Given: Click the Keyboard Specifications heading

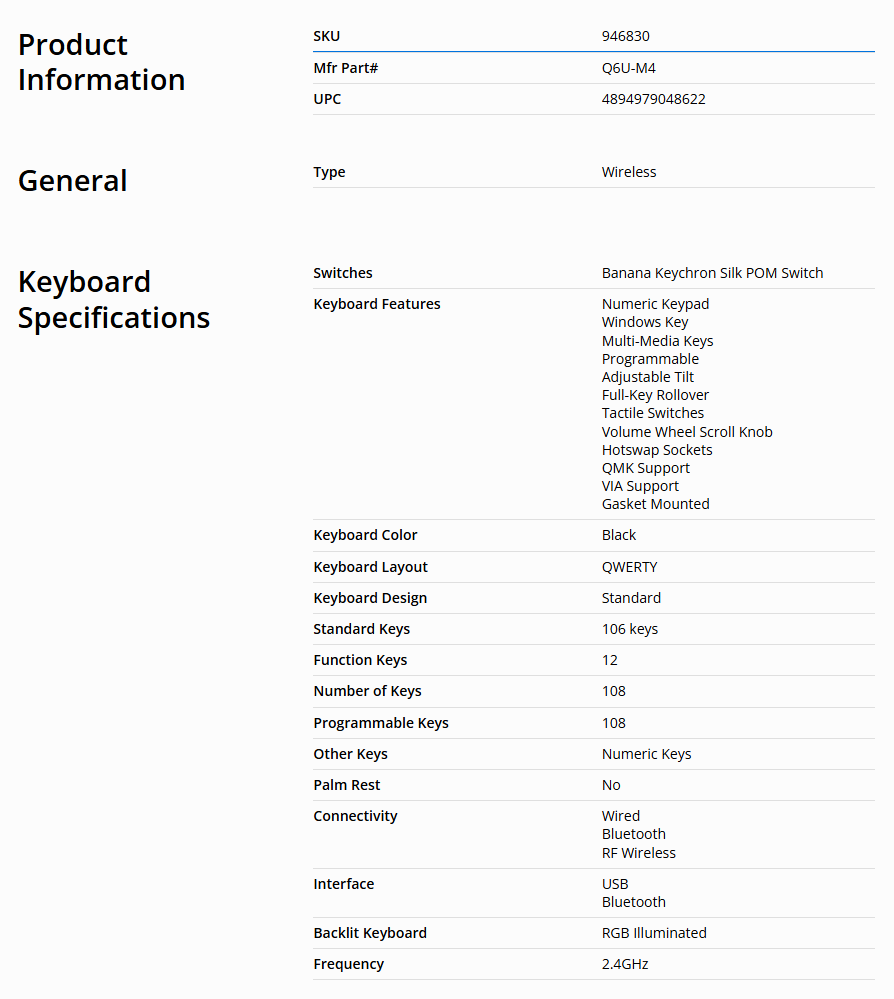Looking at the screenshot, I should [x=113, y=299].
